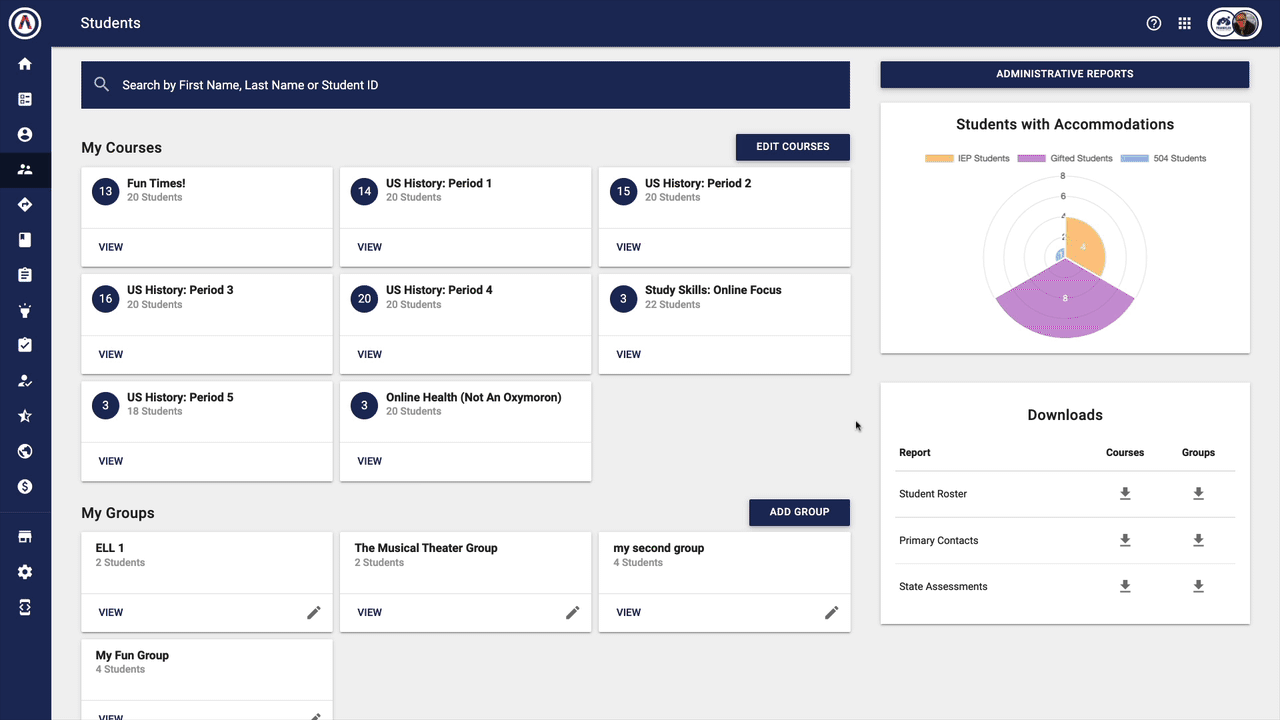
Task: Open the storefront icon in the sidebar
Action: click(25, 537)
